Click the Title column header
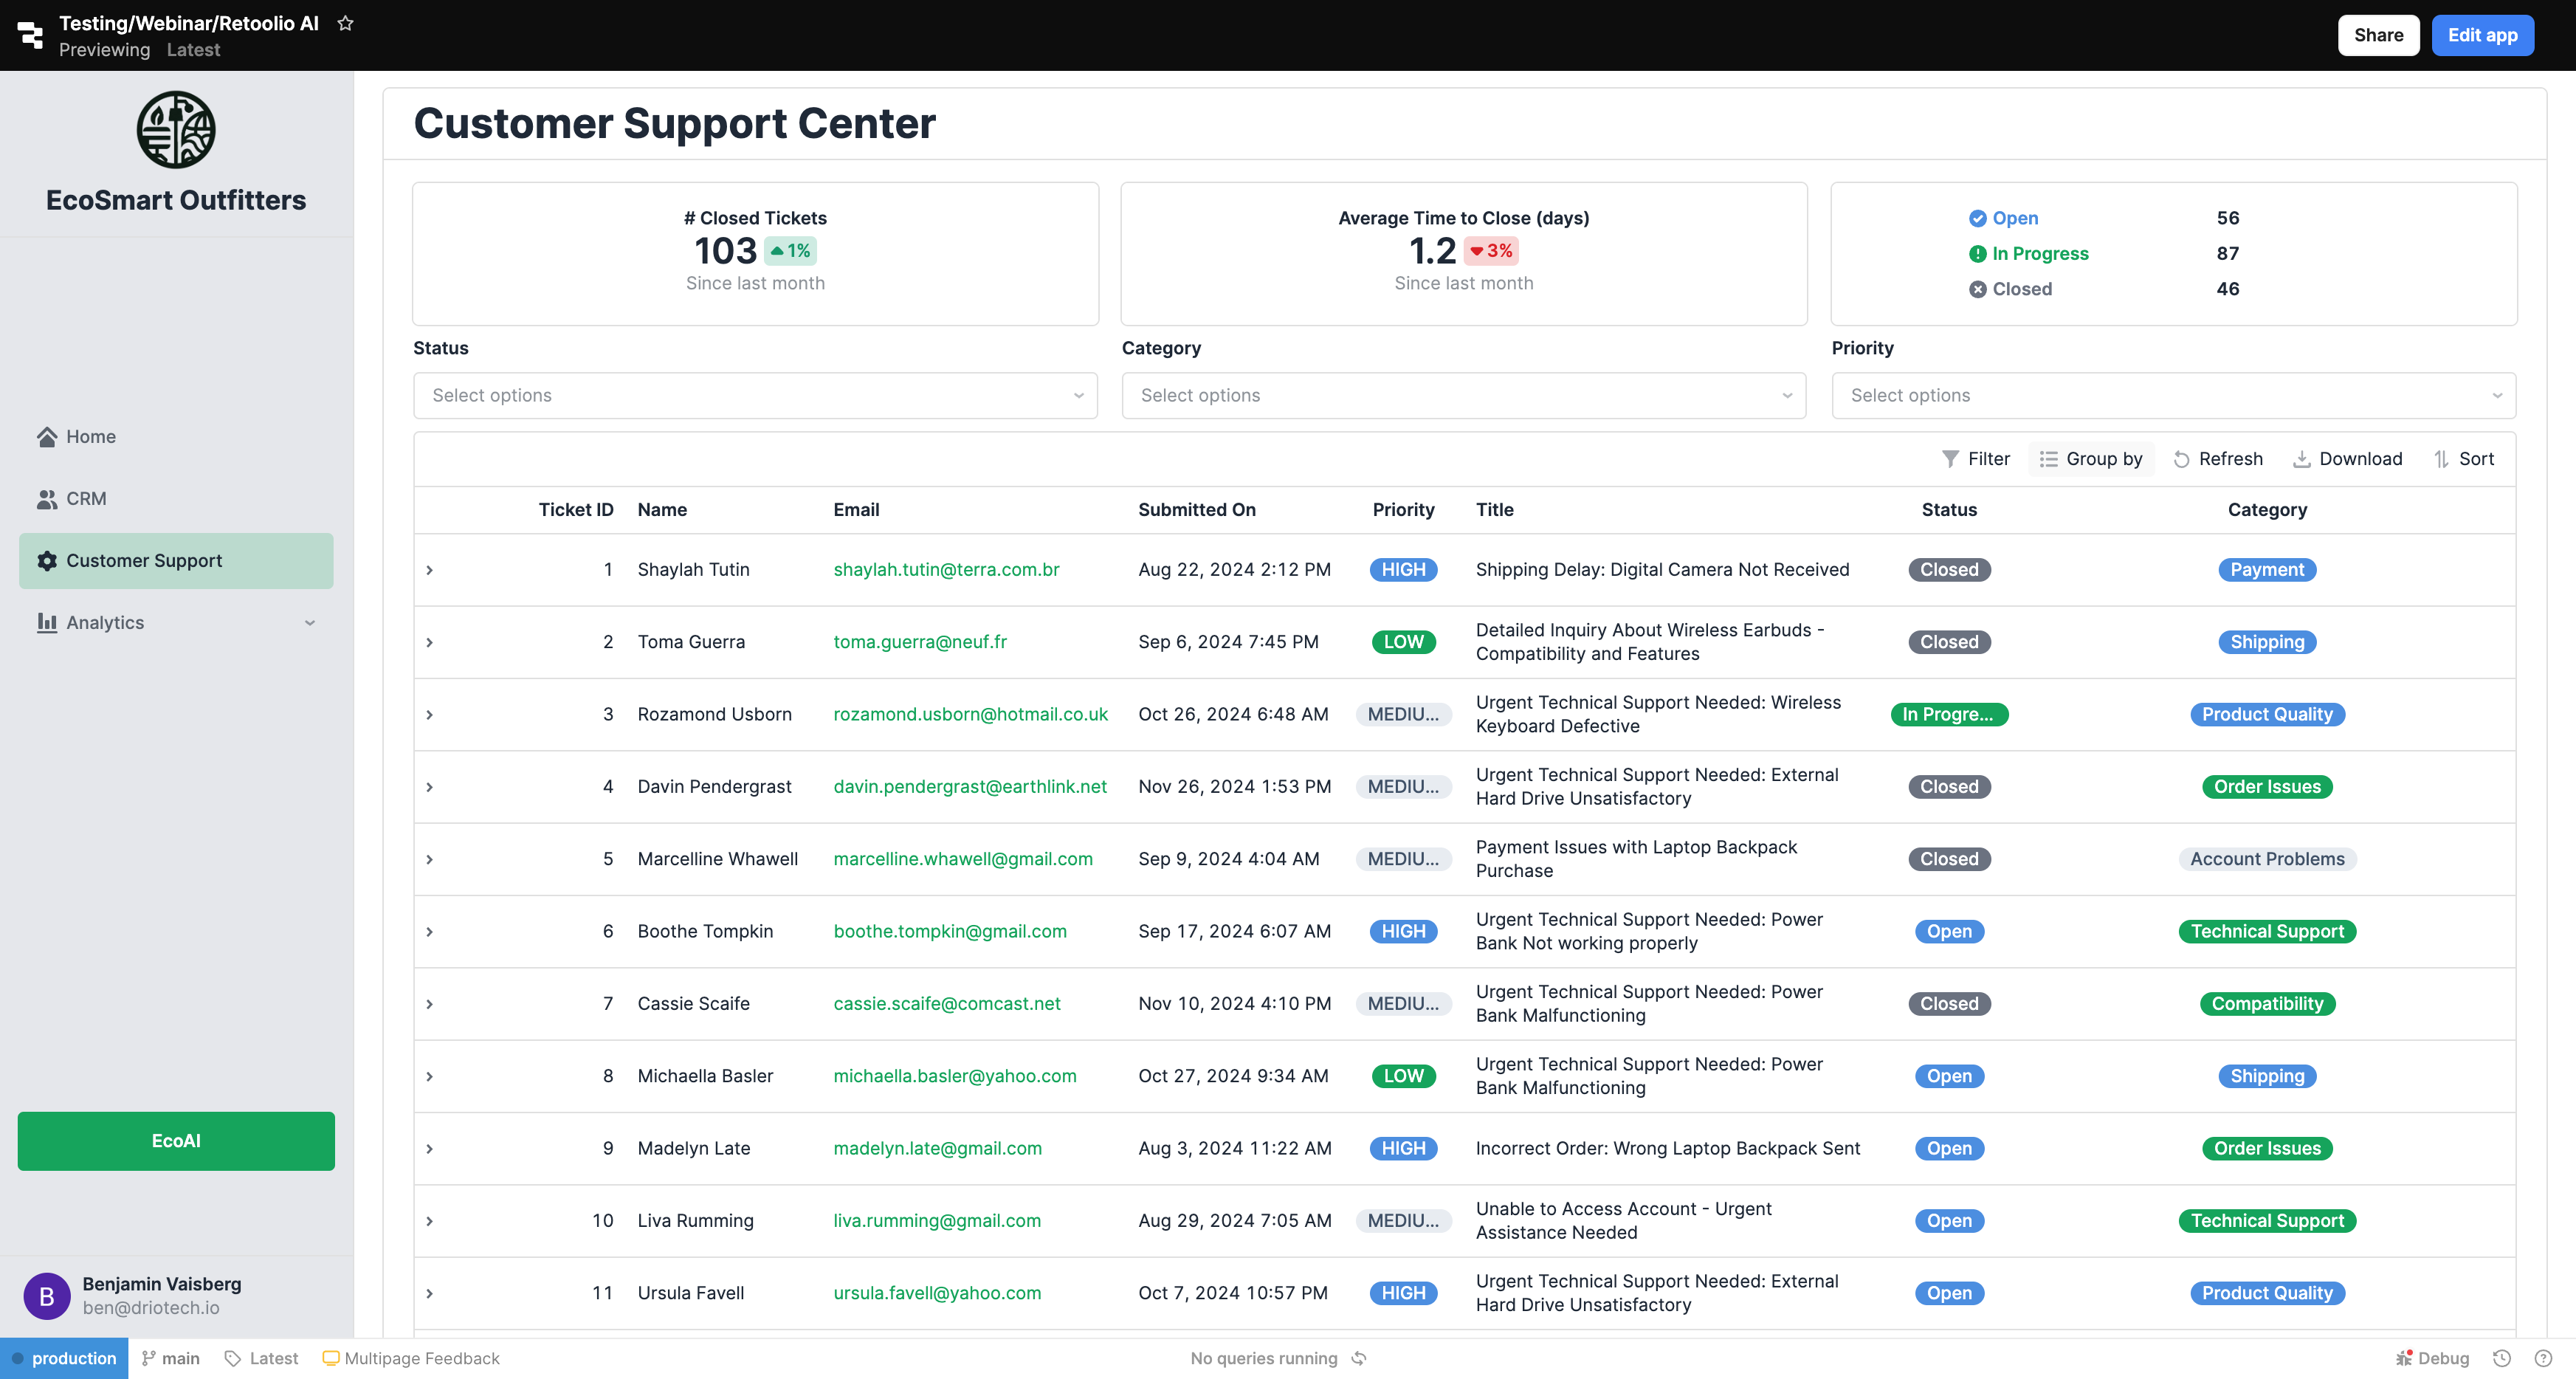Viewport: 2576px width, 1379px height. point(1494,510)
